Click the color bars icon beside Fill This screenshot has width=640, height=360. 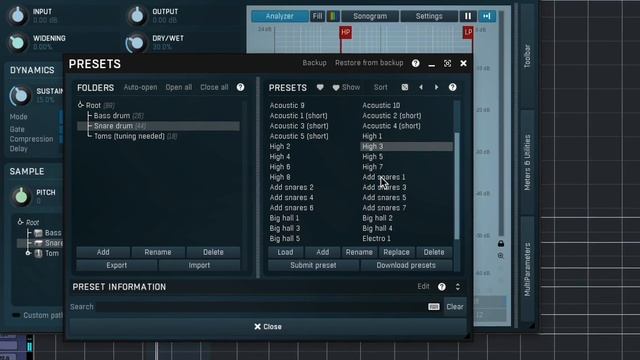click(333, 16)
